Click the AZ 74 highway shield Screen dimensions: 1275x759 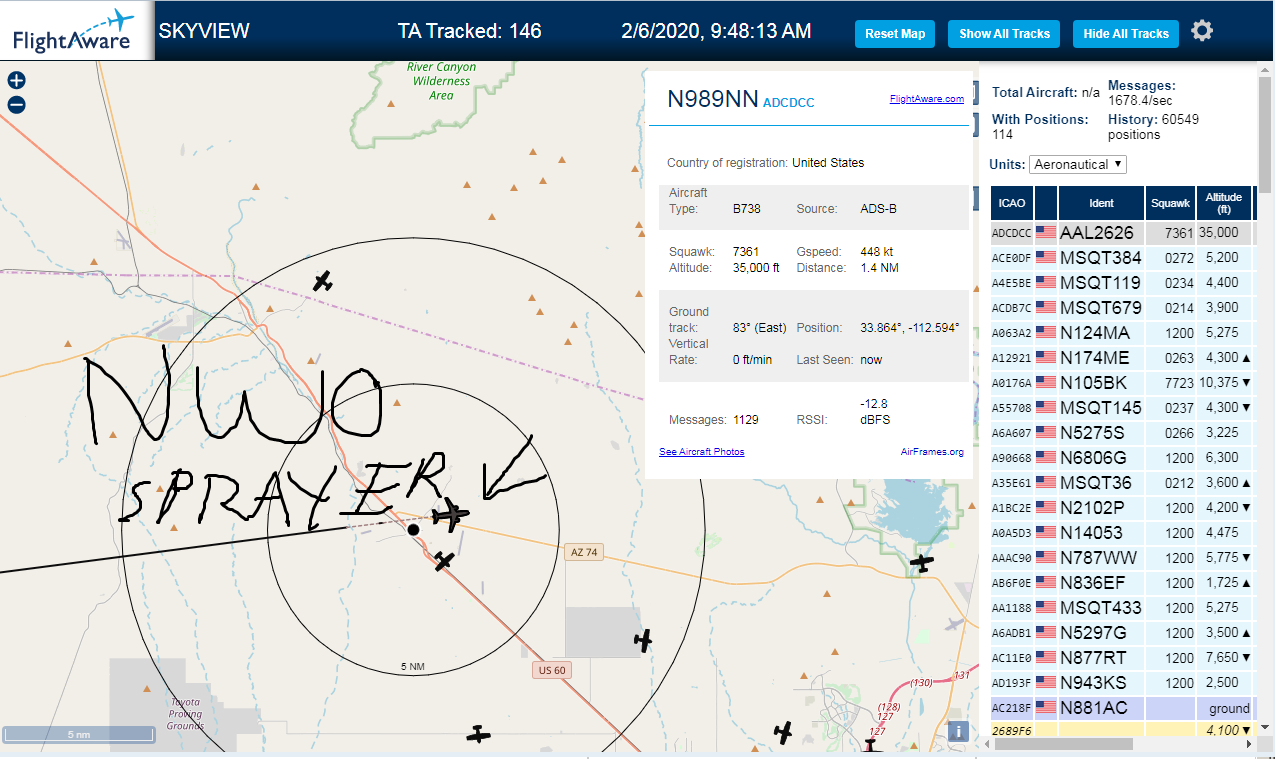[x=584, y=552]
